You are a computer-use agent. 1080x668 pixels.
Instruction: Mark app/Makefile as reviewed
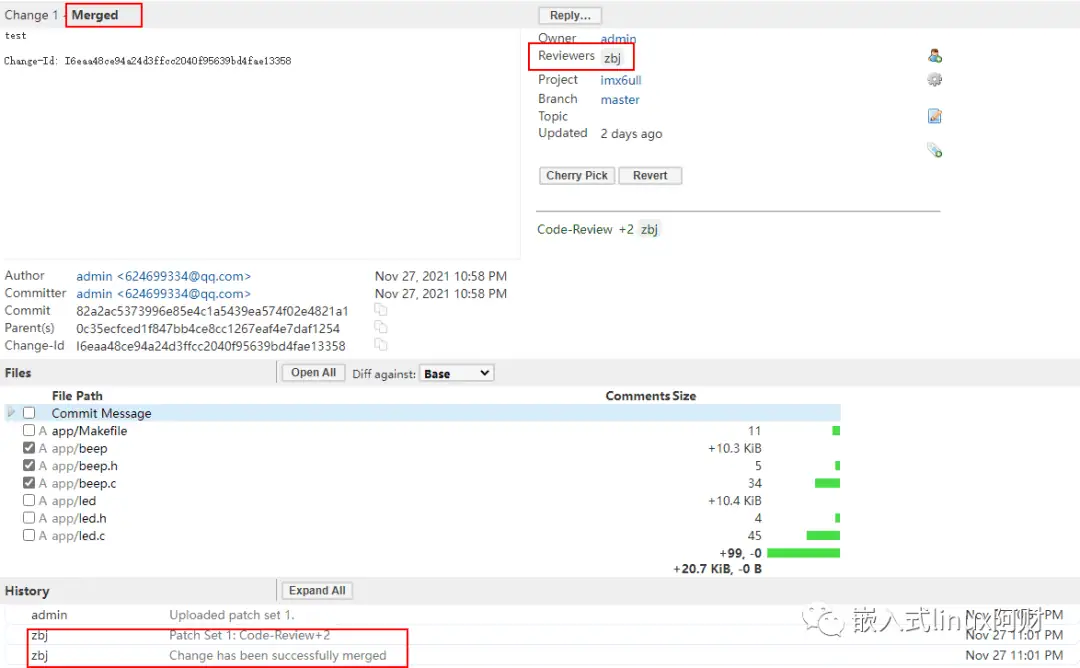point(29,431)
